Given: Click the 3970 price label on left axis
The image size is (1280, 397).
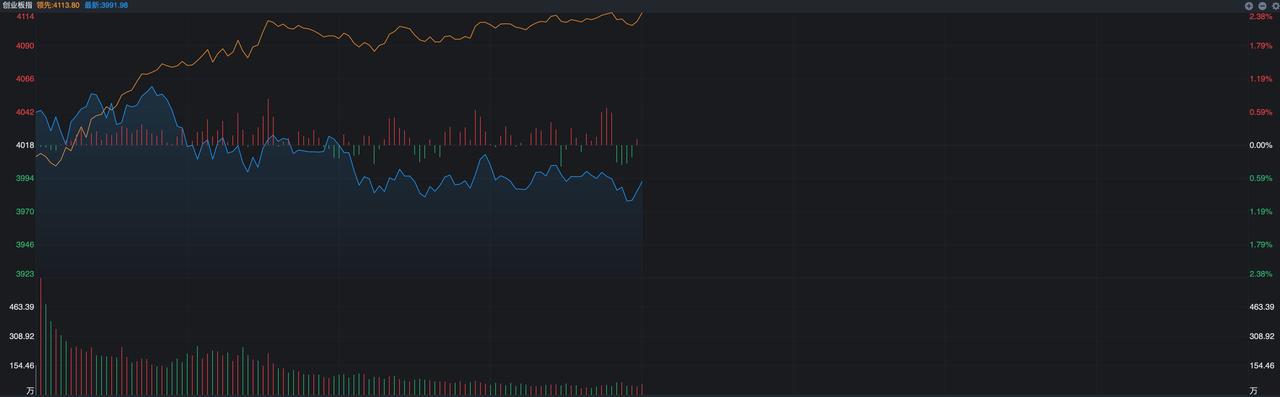Looking at the screenshot, I should click(x=25, y=212).
